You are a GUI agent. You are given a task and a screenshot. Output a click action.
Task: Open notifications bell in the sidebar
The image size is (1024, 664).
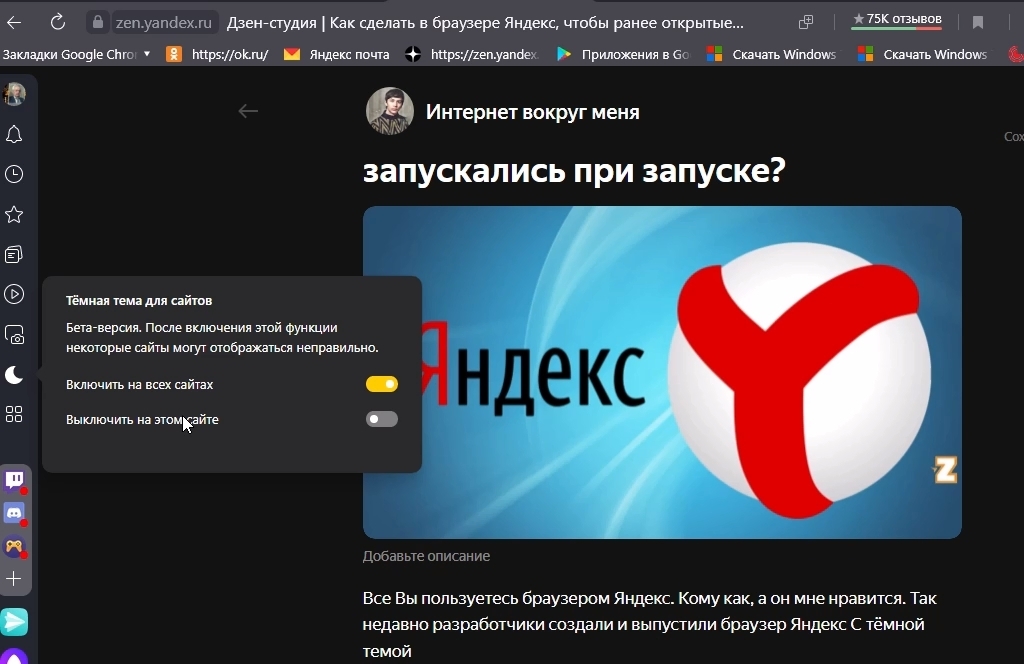14,135
